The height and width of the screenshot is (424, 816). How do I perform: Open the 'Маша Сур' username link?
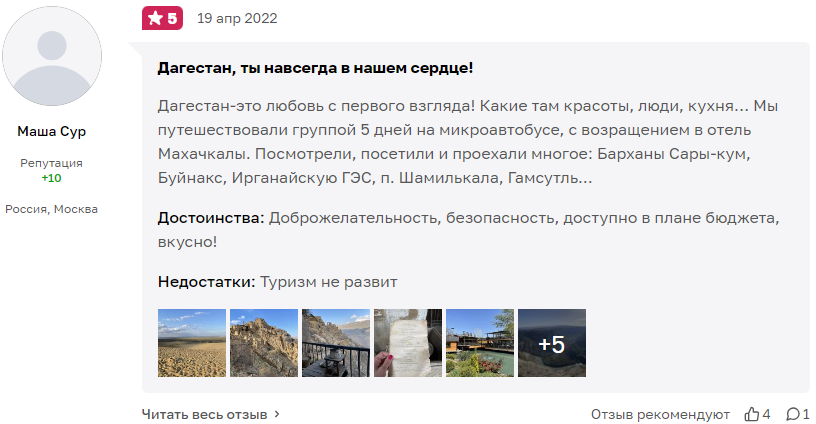click(52, 132)
